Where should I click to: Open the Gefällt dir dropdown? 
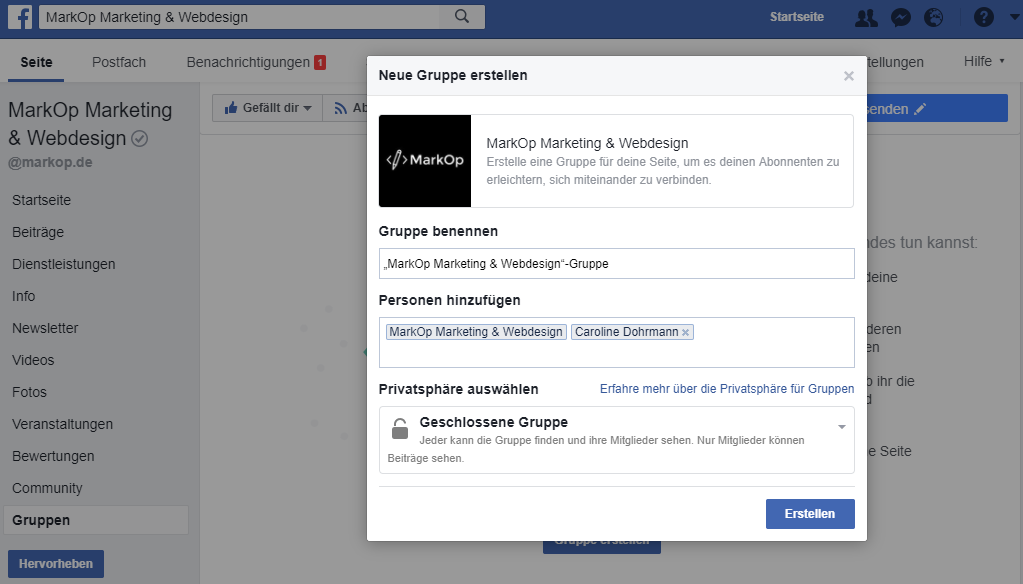[x=267, y=108]
